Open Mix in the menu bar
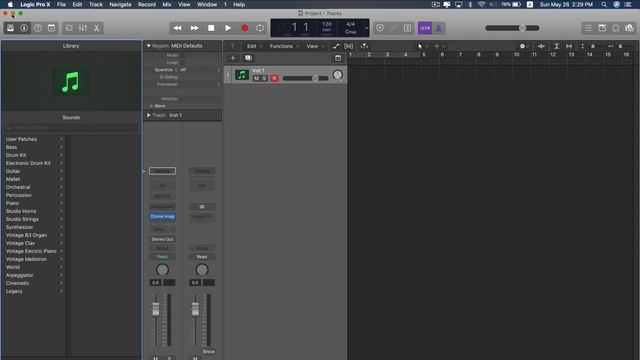Viewport: 640px width, 360px height. tap(167, 4)
